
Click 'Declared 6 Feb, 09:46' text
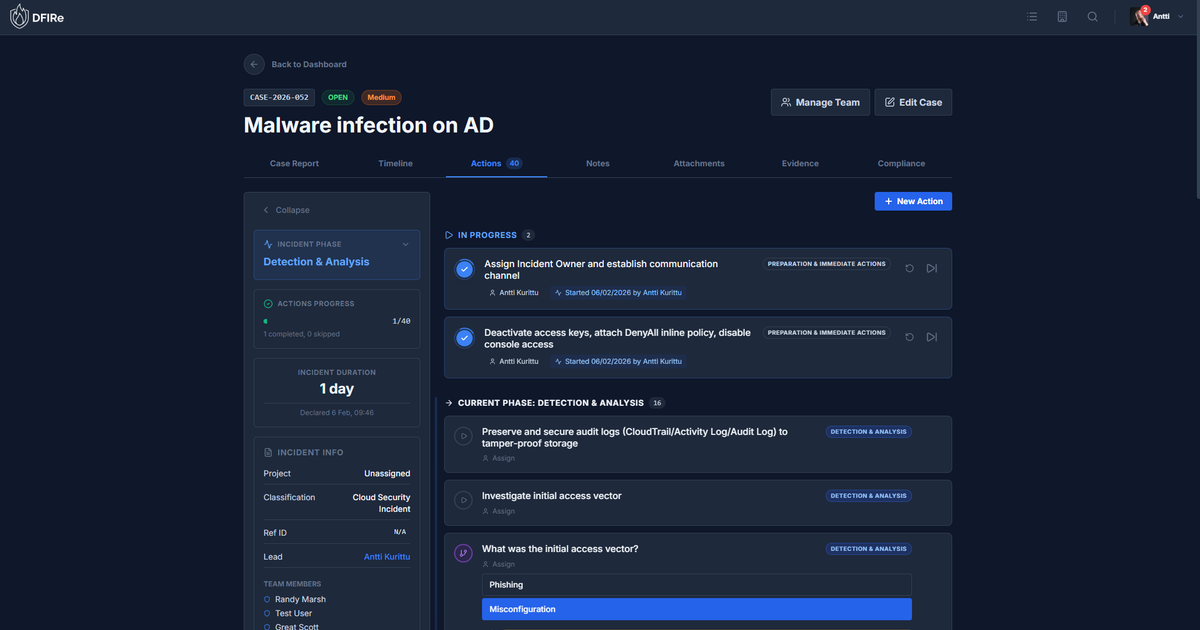click(337, 412)
